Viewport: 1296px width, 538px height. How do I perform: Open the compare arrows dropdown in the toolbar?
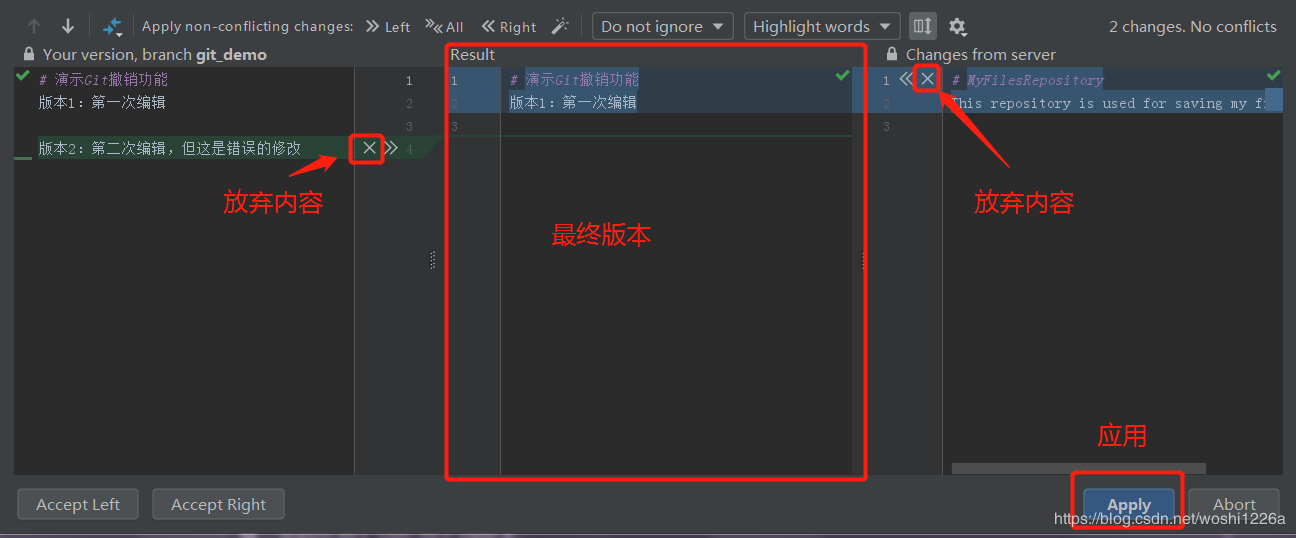click(x=112, y=27)
